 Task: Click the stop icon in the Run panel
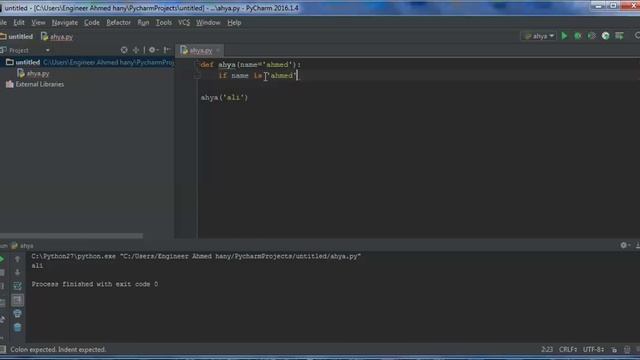click(x=2, y=272)
